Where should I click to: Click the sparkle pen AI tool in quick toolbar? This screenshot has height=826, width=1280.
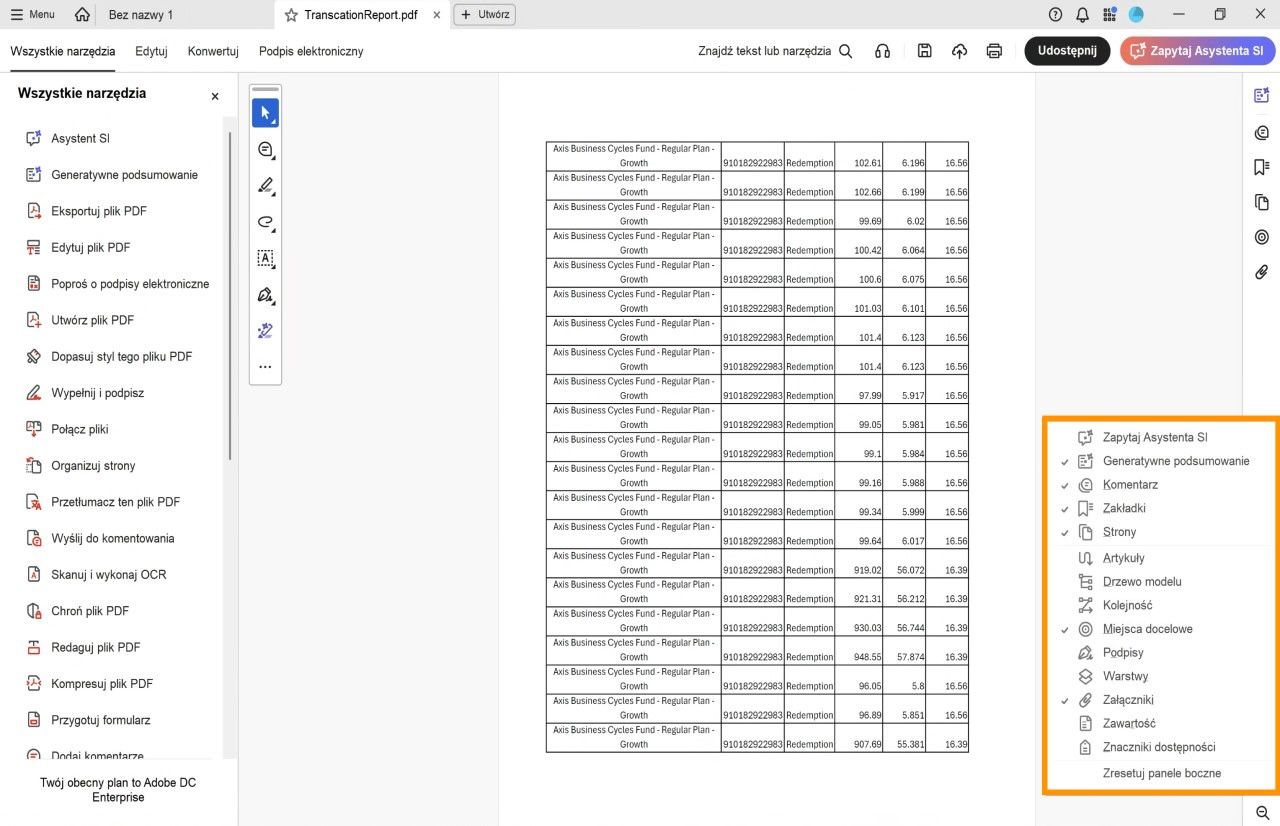click(x=265, y=331)
